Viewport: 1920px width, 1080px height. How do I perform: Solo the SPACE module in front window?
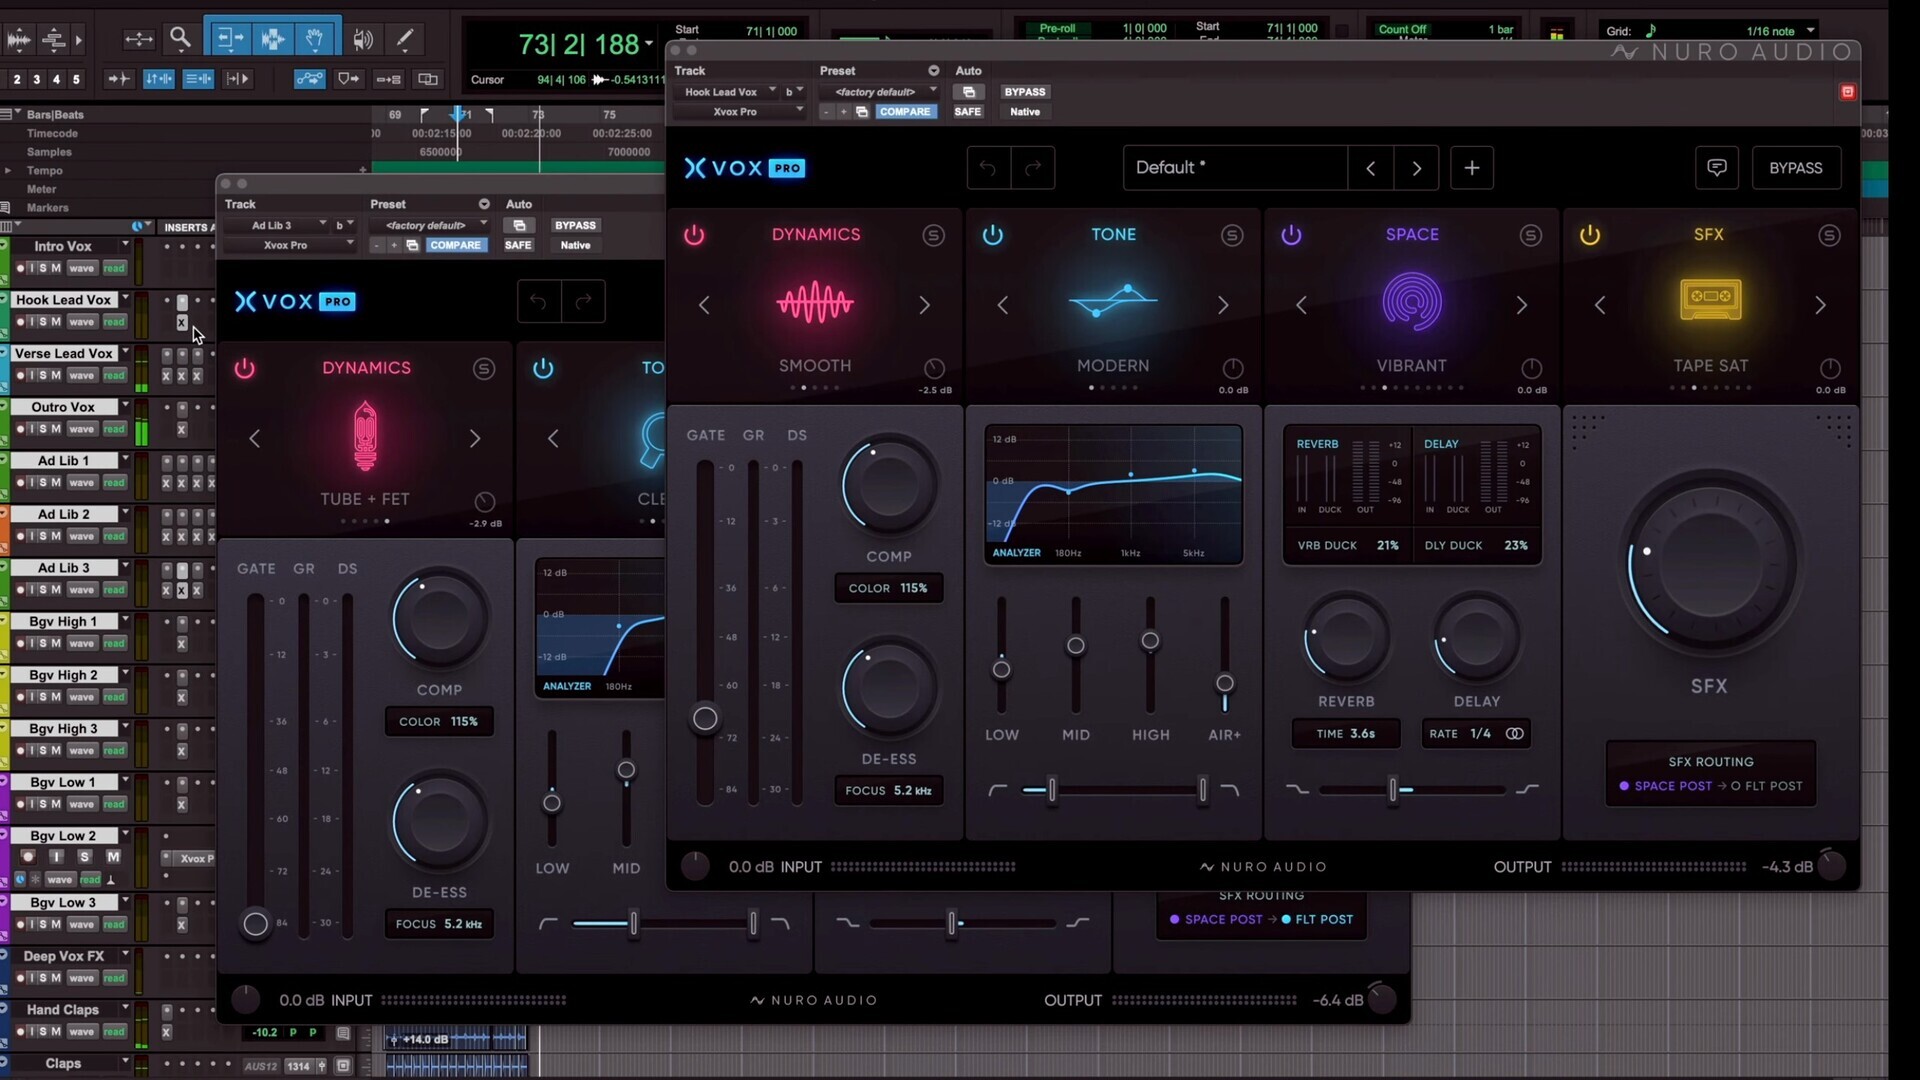point(1530,235)
